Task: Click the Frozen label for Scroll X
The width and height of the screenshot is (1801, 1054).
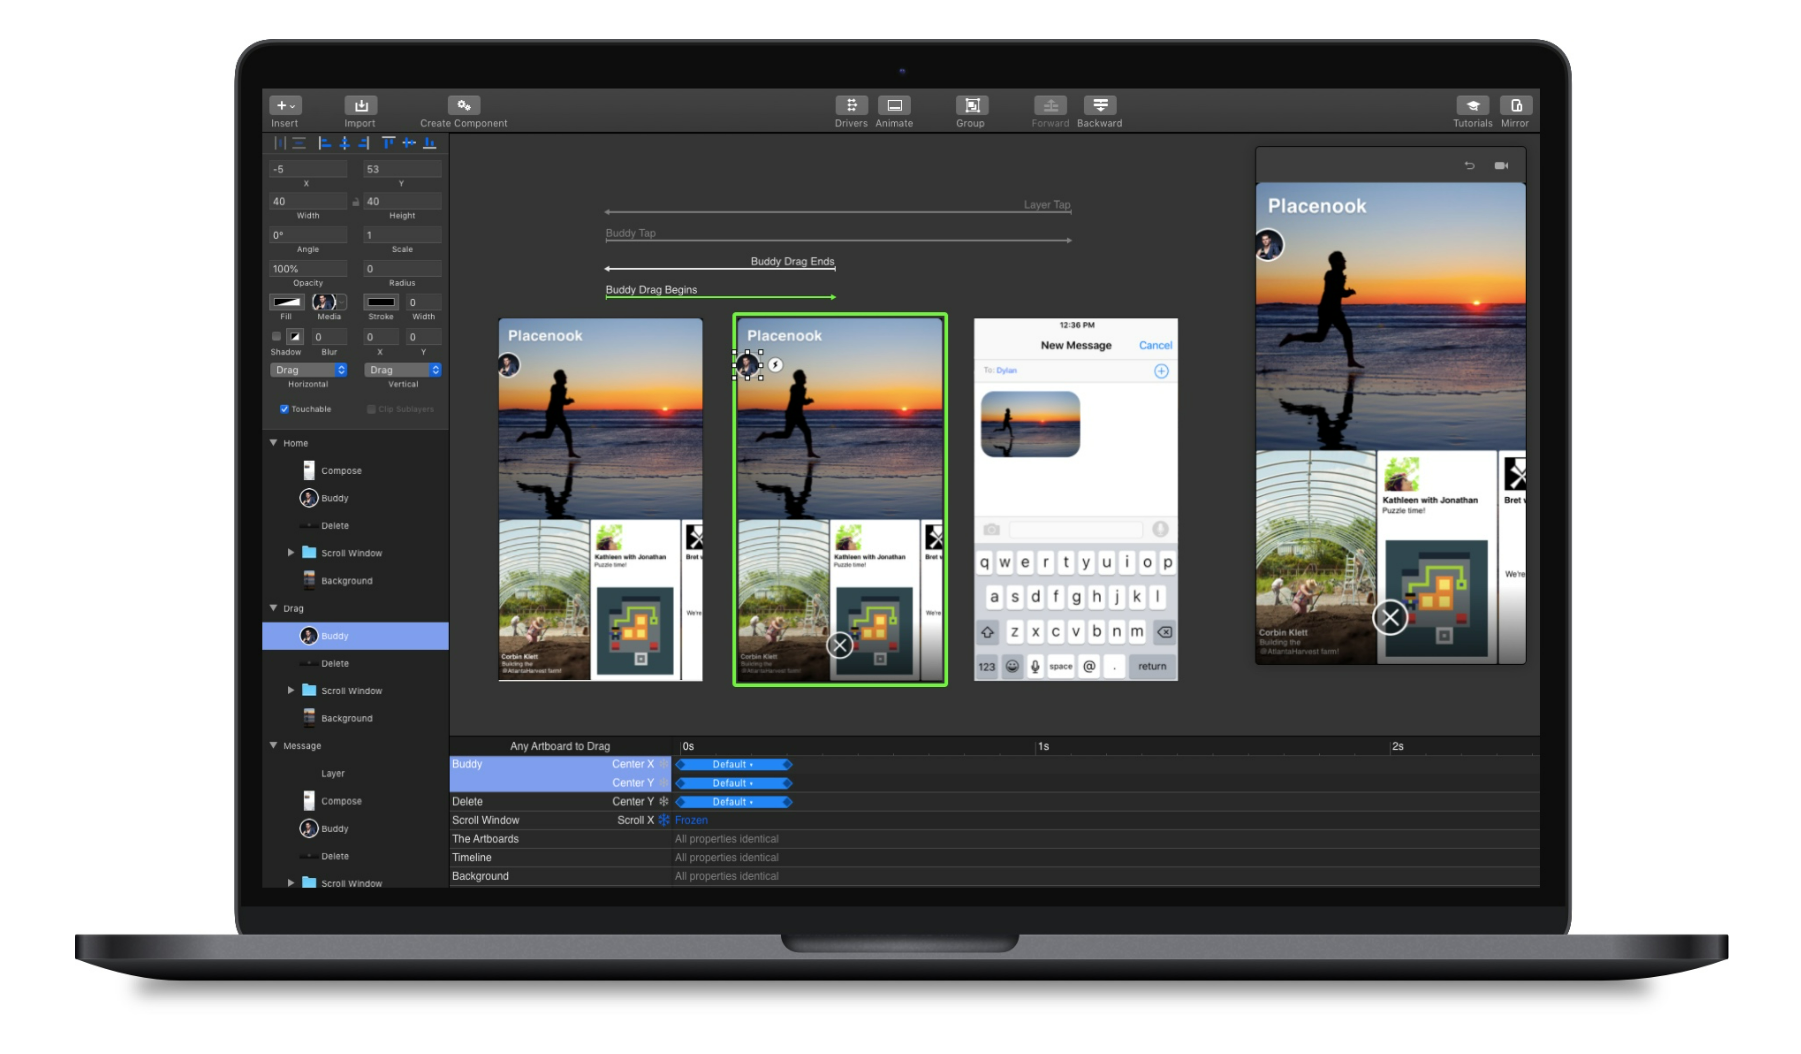Action: (691, 820)
